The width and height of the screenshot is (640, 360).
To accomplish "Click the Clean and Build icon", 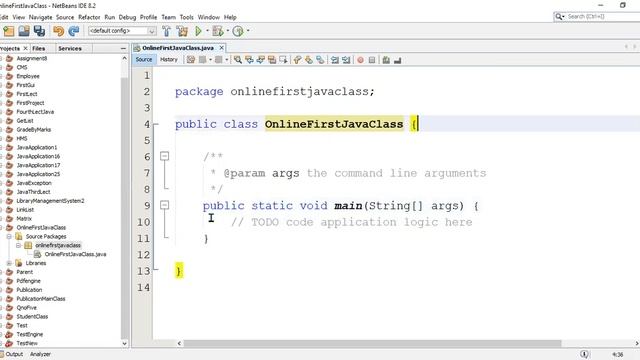I will click(182, 31).
